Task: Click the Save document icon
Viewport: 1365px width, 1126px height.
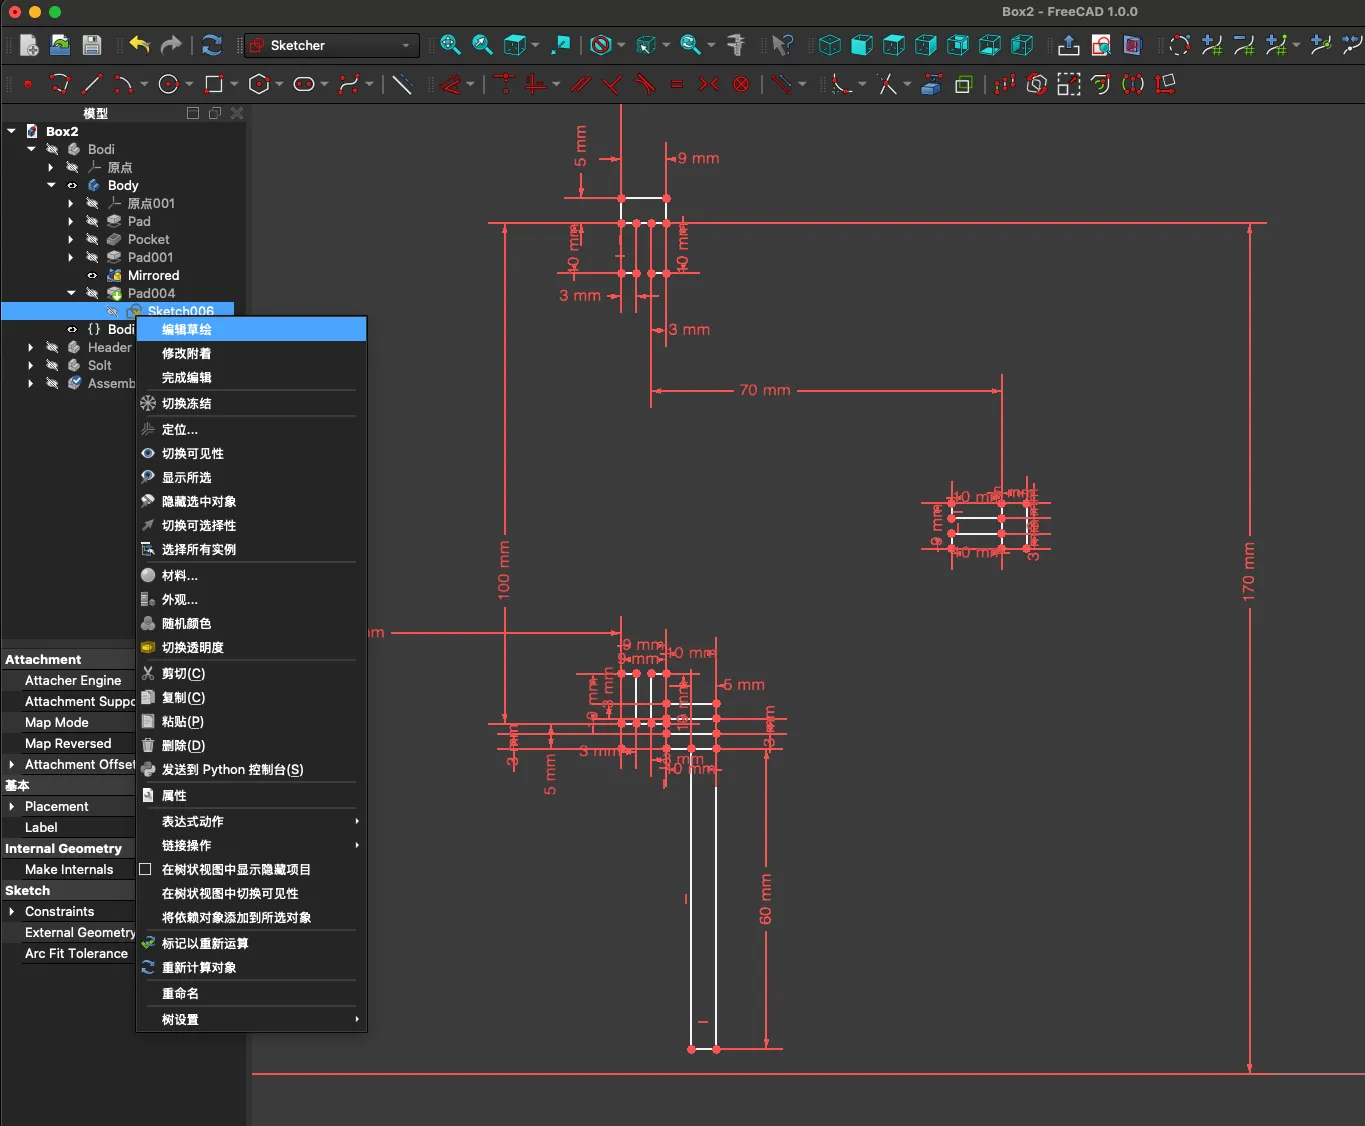Action: 92,45
